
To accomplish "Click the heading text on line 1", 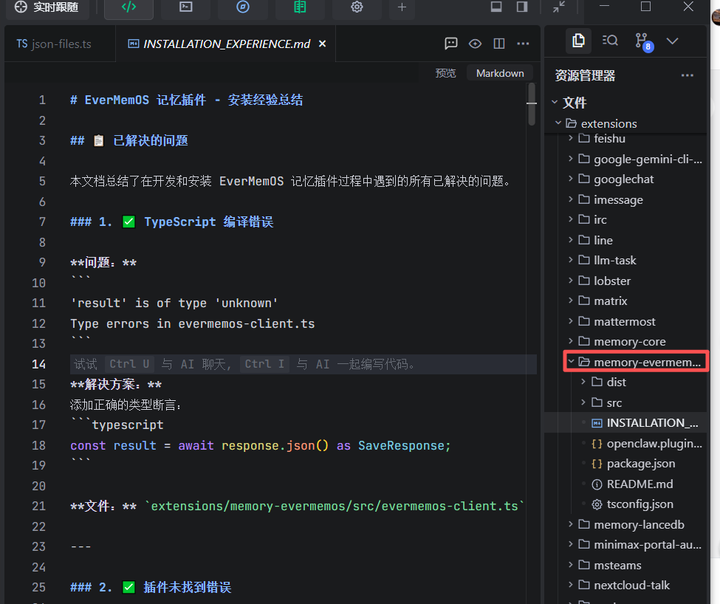I will point(186,100).
